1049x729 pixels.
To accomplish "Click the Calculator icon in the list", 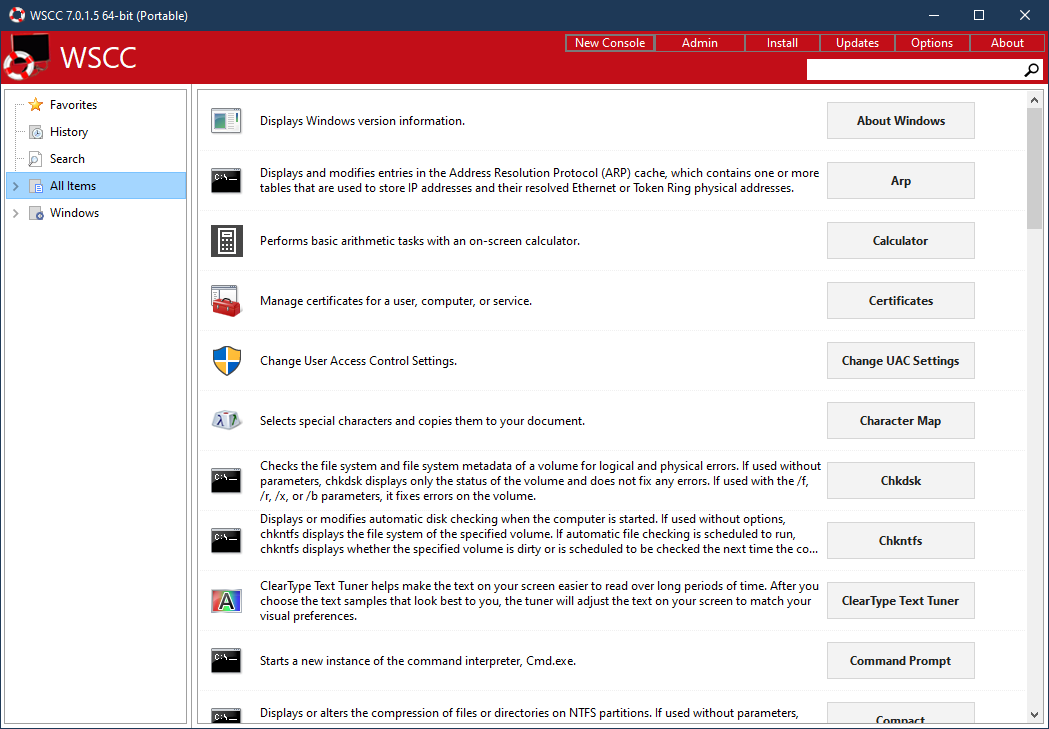I will (226, 241).
